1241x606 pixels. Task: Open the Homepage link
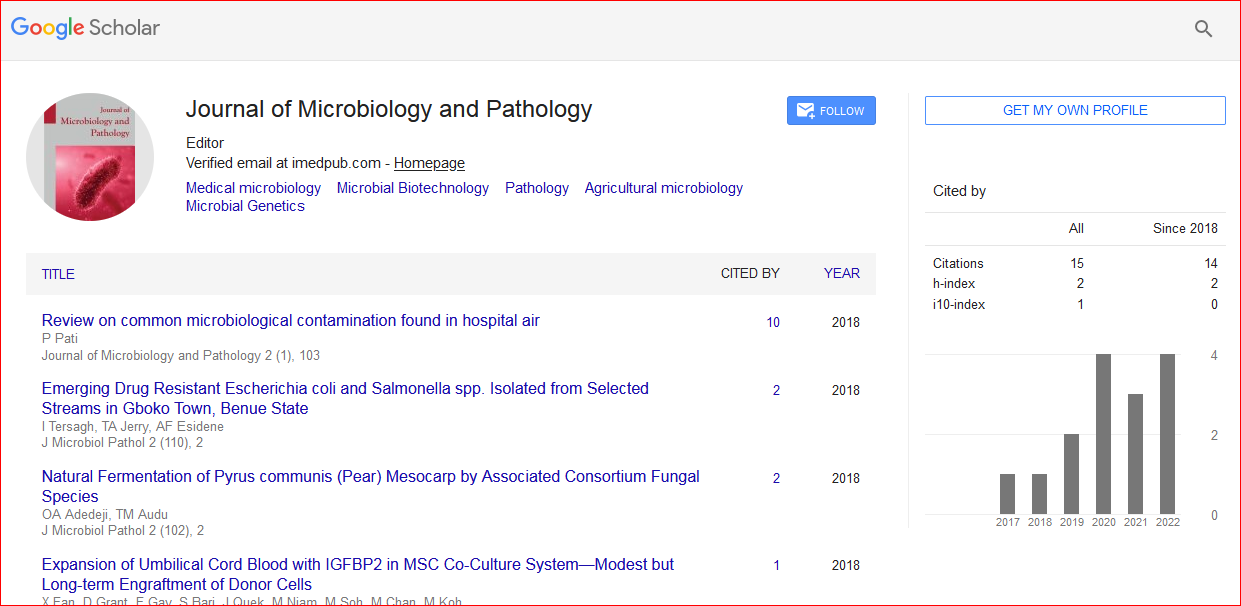pos(429,163)
